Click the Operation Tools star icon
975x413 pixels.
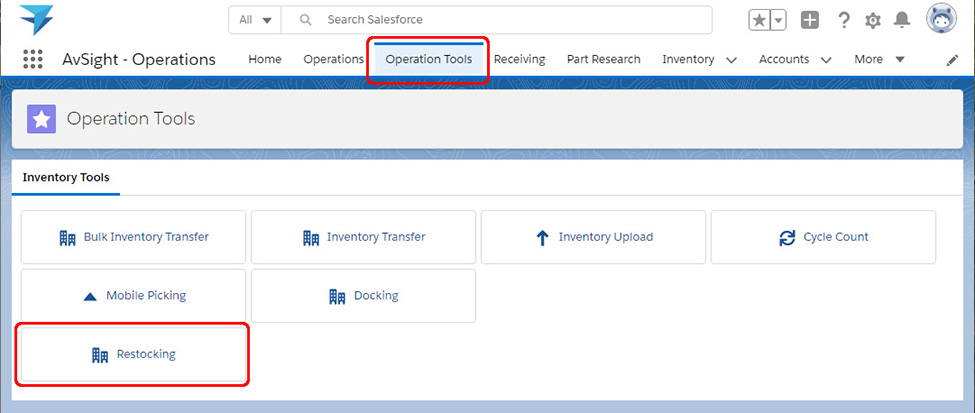point(42,119)
